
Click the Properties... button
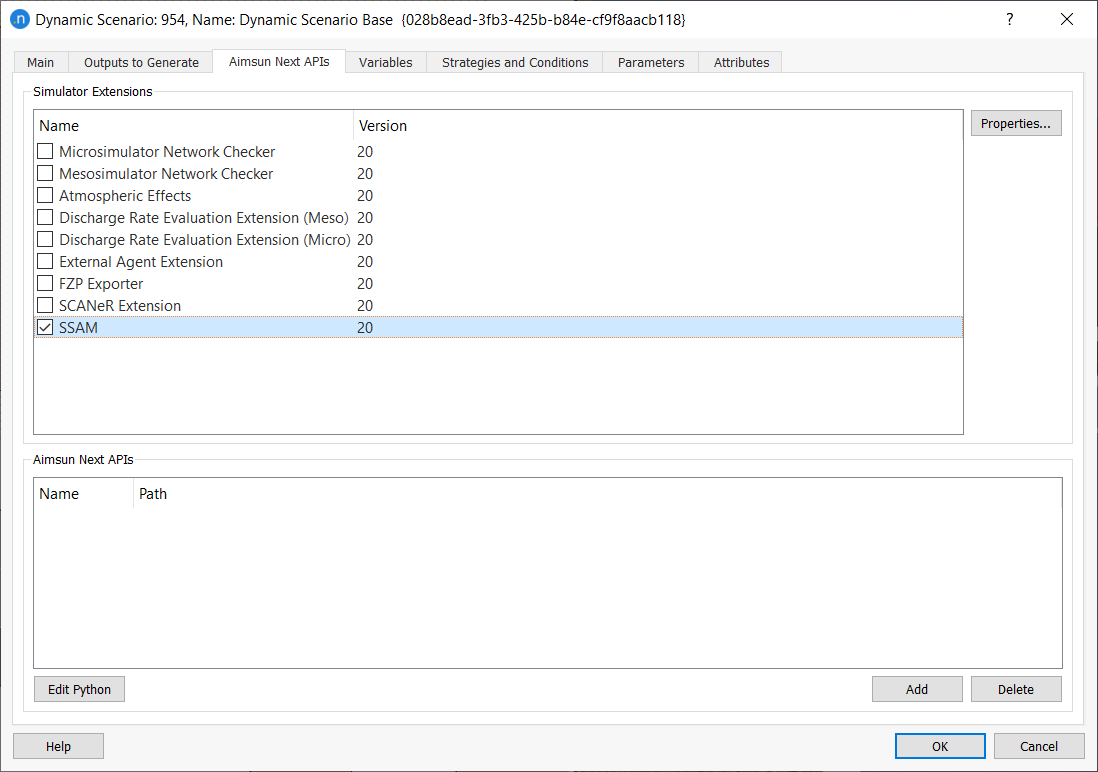point(1015,123)
